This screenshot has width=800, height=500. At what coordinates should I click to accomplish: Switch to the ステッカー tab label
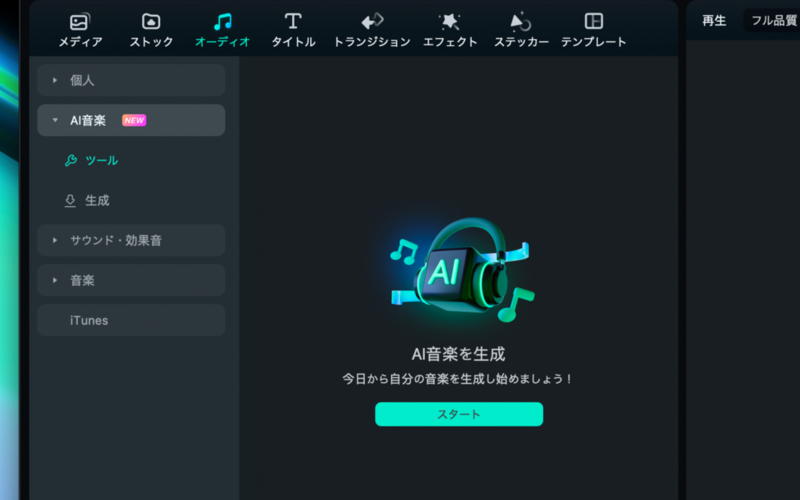click(521, 42)
